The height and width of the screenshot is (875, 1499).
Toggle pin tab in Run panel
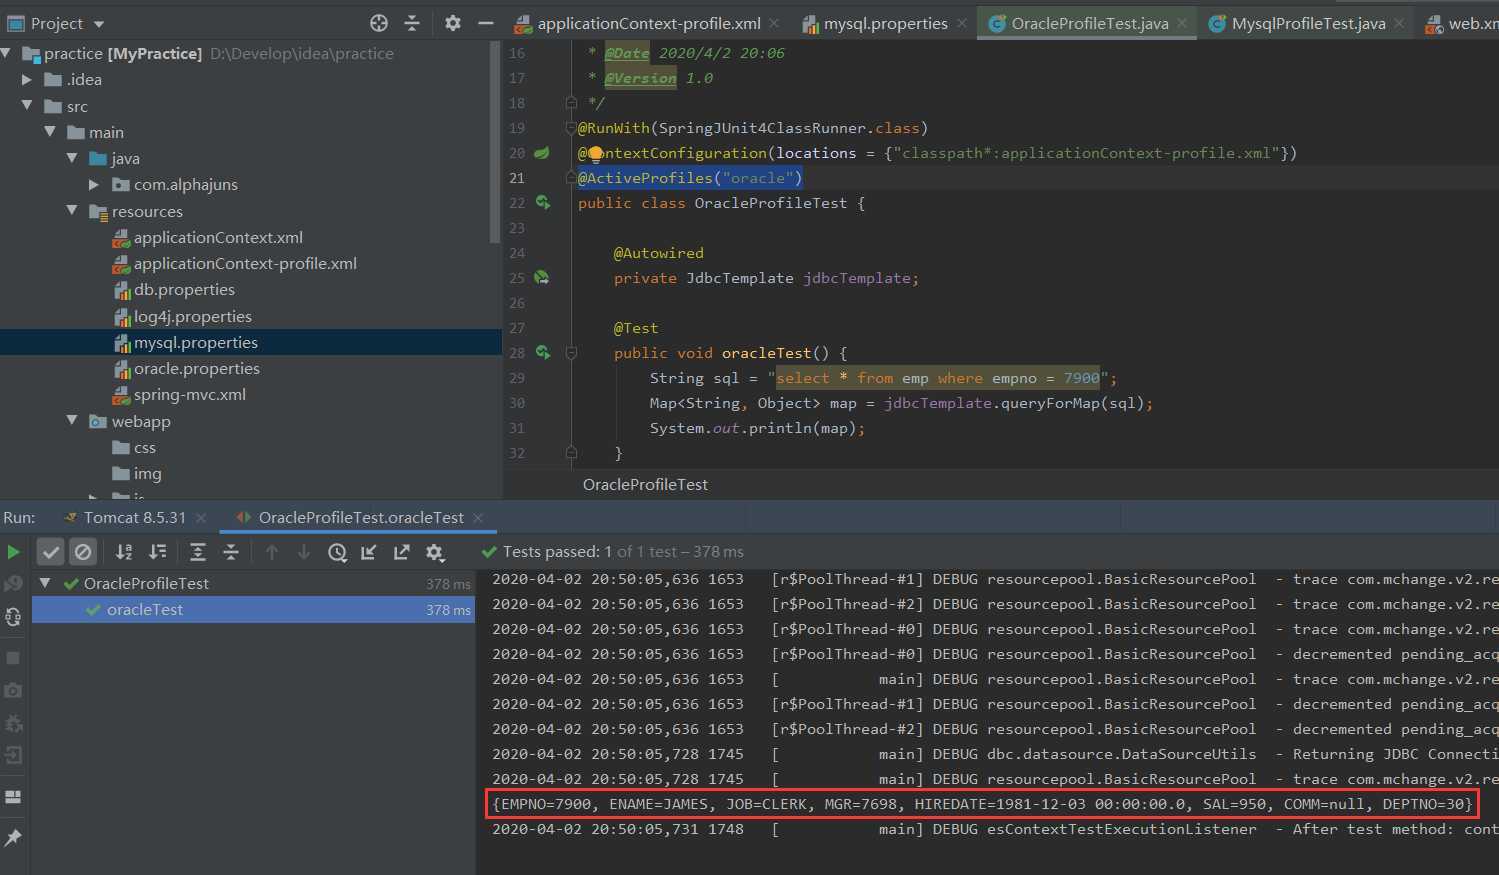click(13, 837)
